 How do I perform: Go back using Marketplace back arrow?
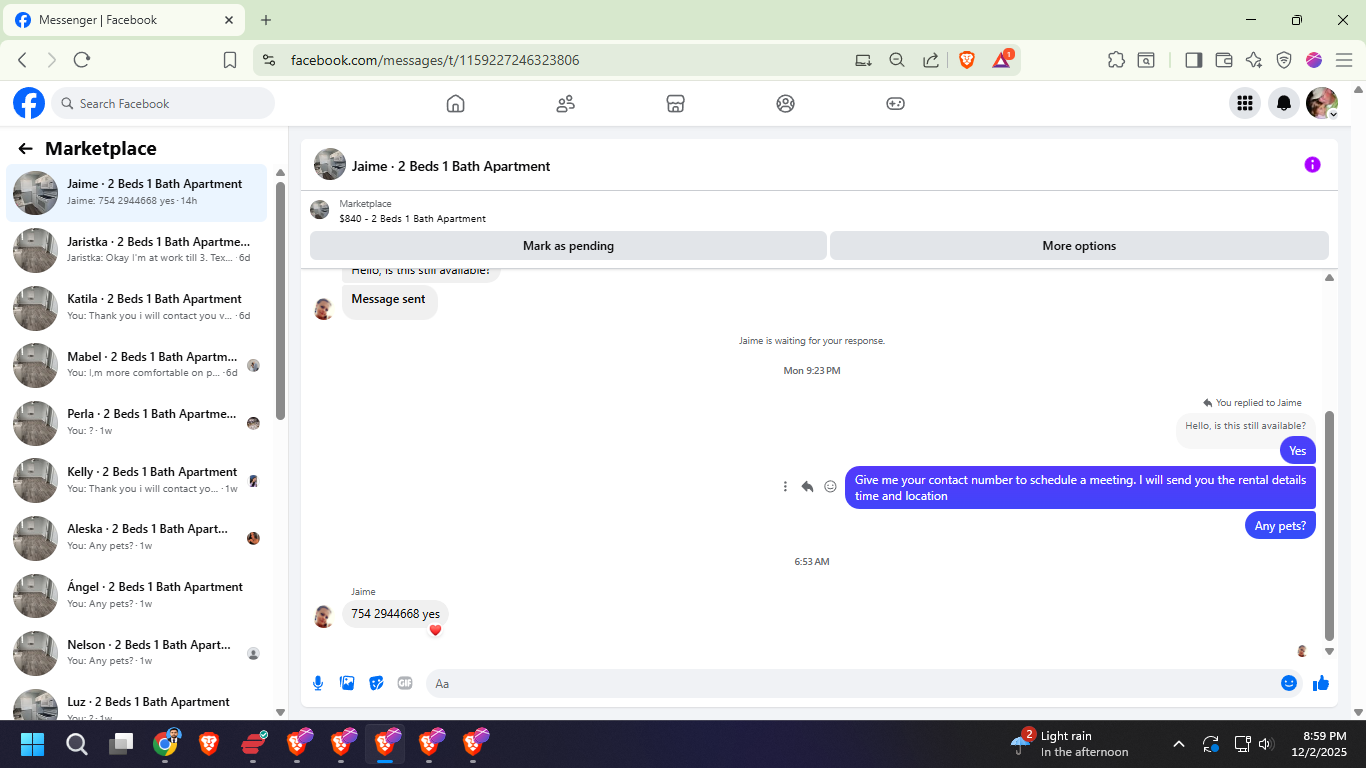[26, 149]
